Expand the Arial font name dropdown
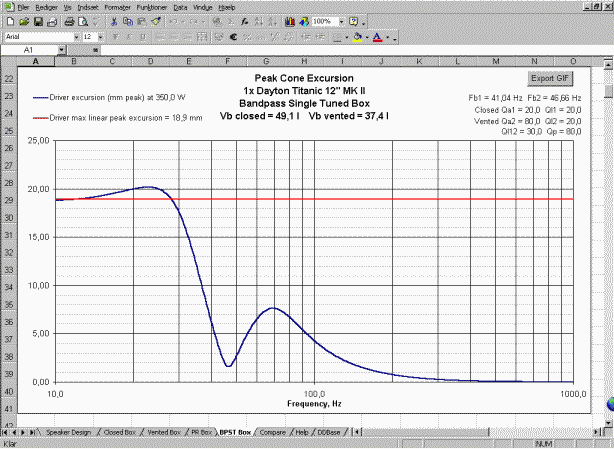Viewport: 614px width, 449px height. pyautogui.click(x=75, y=36)
